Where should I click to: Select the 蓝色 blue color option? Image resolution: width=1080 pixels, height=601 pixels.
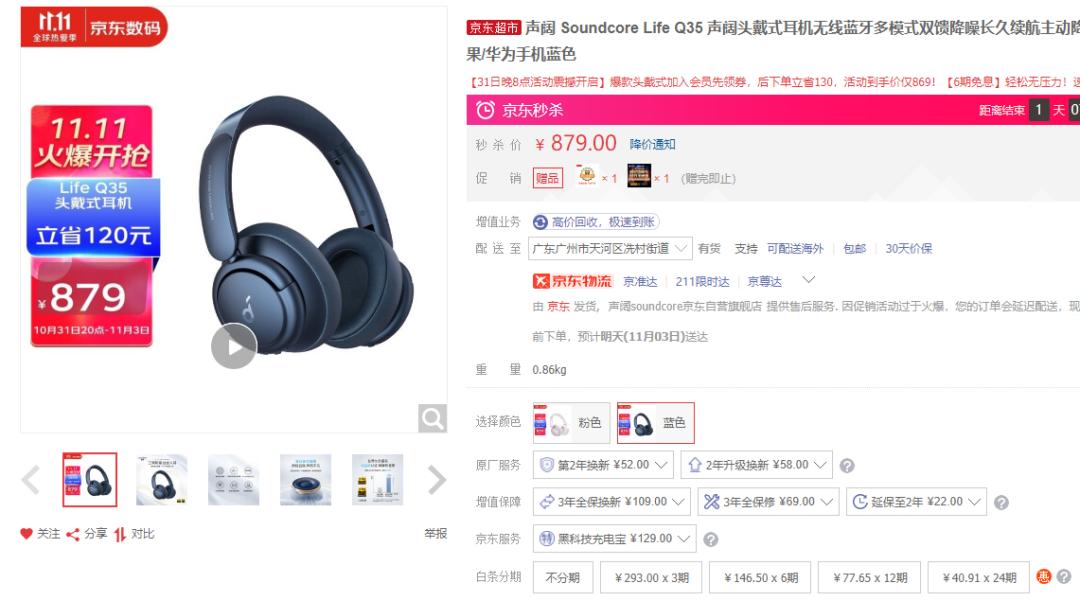point(656,423)
